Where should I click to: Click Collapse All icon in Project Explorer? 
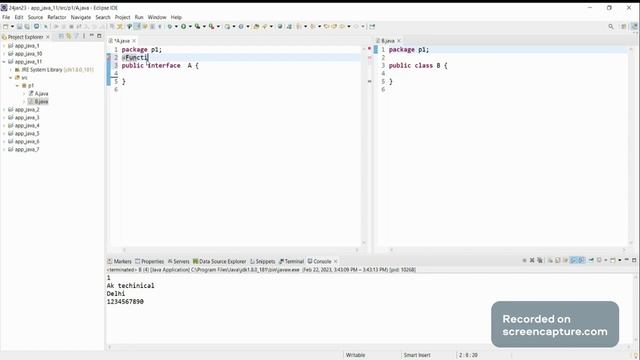[61, 36]
